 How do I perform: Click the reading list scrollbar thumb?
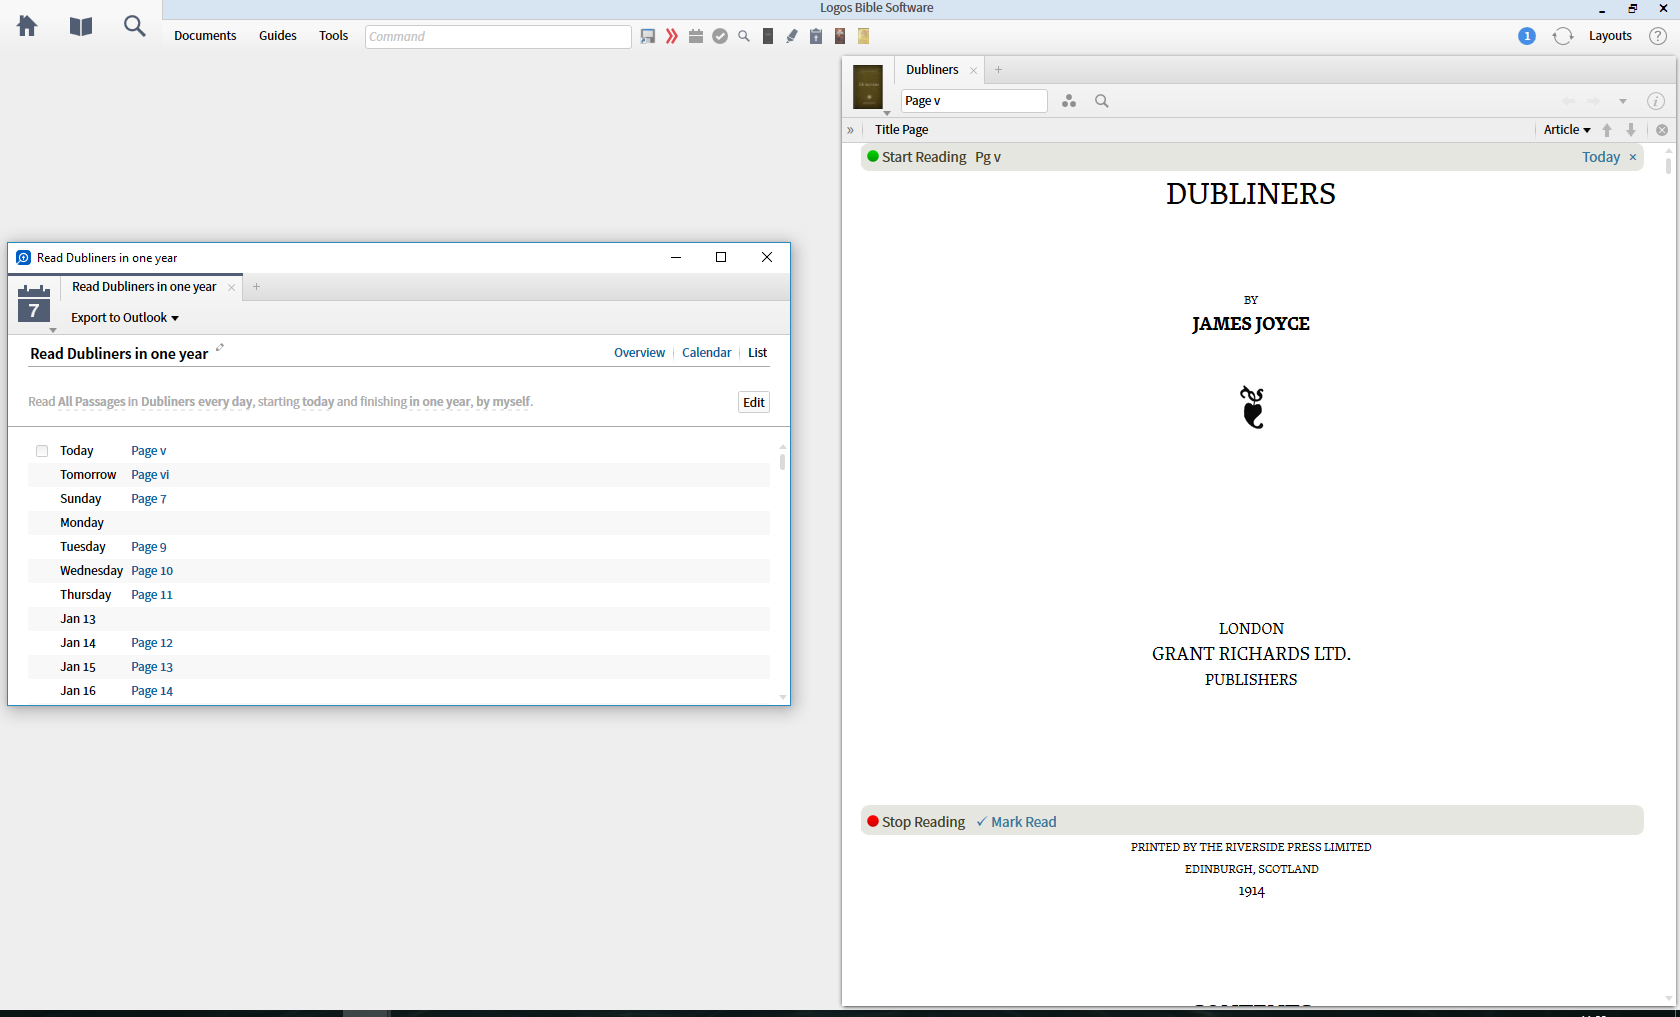point(782,461)
